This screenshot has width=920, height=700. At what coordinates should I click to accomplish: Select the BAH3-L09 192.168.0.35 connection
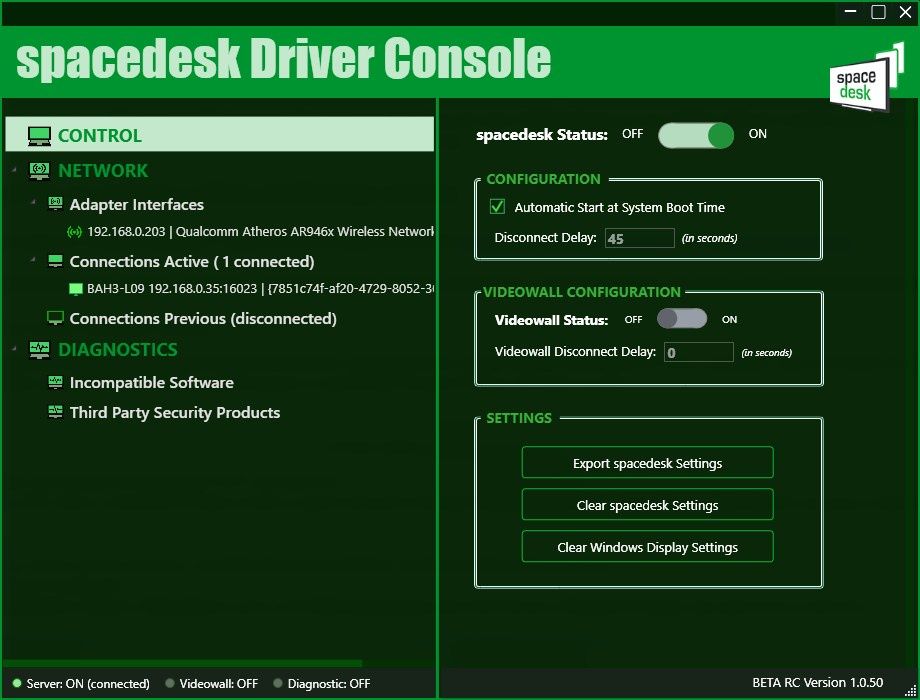[261, 289]
